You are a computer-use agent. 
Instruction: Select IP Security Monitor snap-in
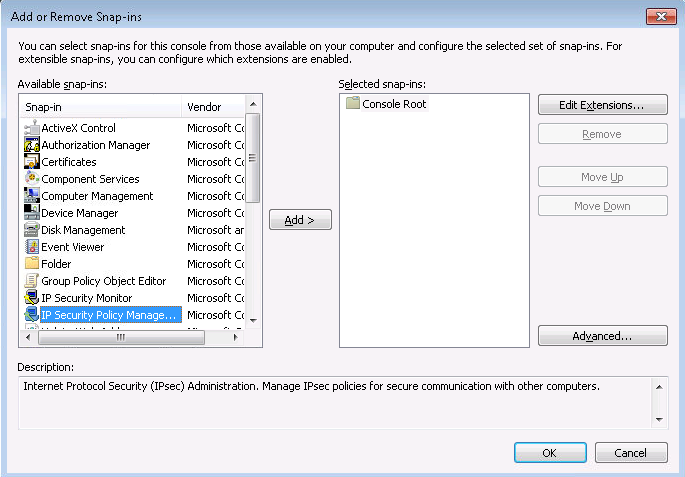click(x=86, y=298)
